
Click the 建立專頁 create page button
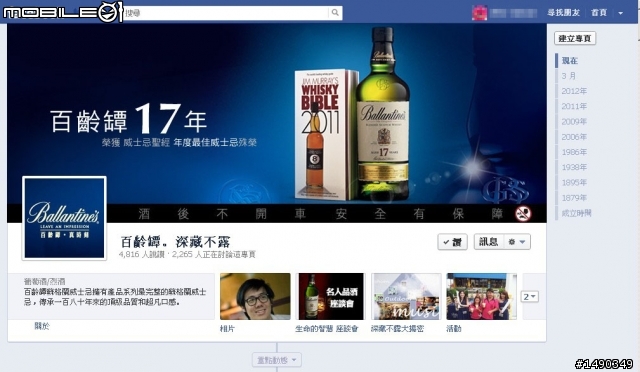click(575, 38)
